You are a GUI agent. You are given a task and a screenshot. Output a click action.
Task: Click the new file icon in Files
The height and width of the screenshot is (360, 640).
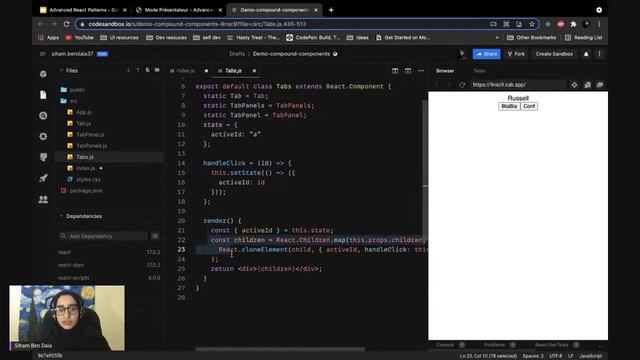pos(147,70)
